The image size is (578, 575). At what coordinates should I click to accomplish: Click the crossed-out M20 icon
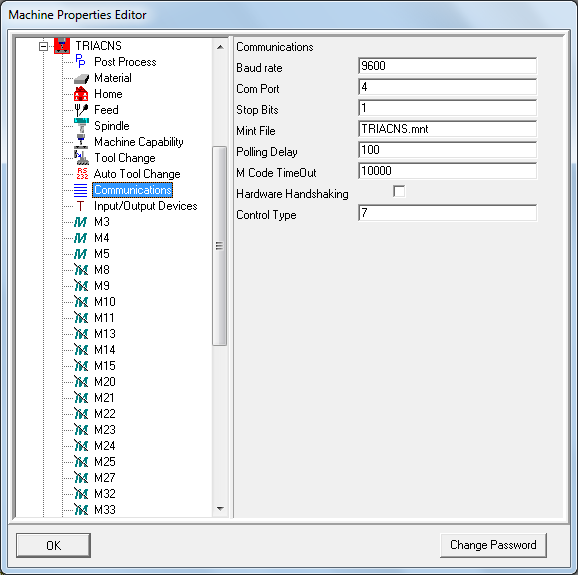click(x=81, y=381)
